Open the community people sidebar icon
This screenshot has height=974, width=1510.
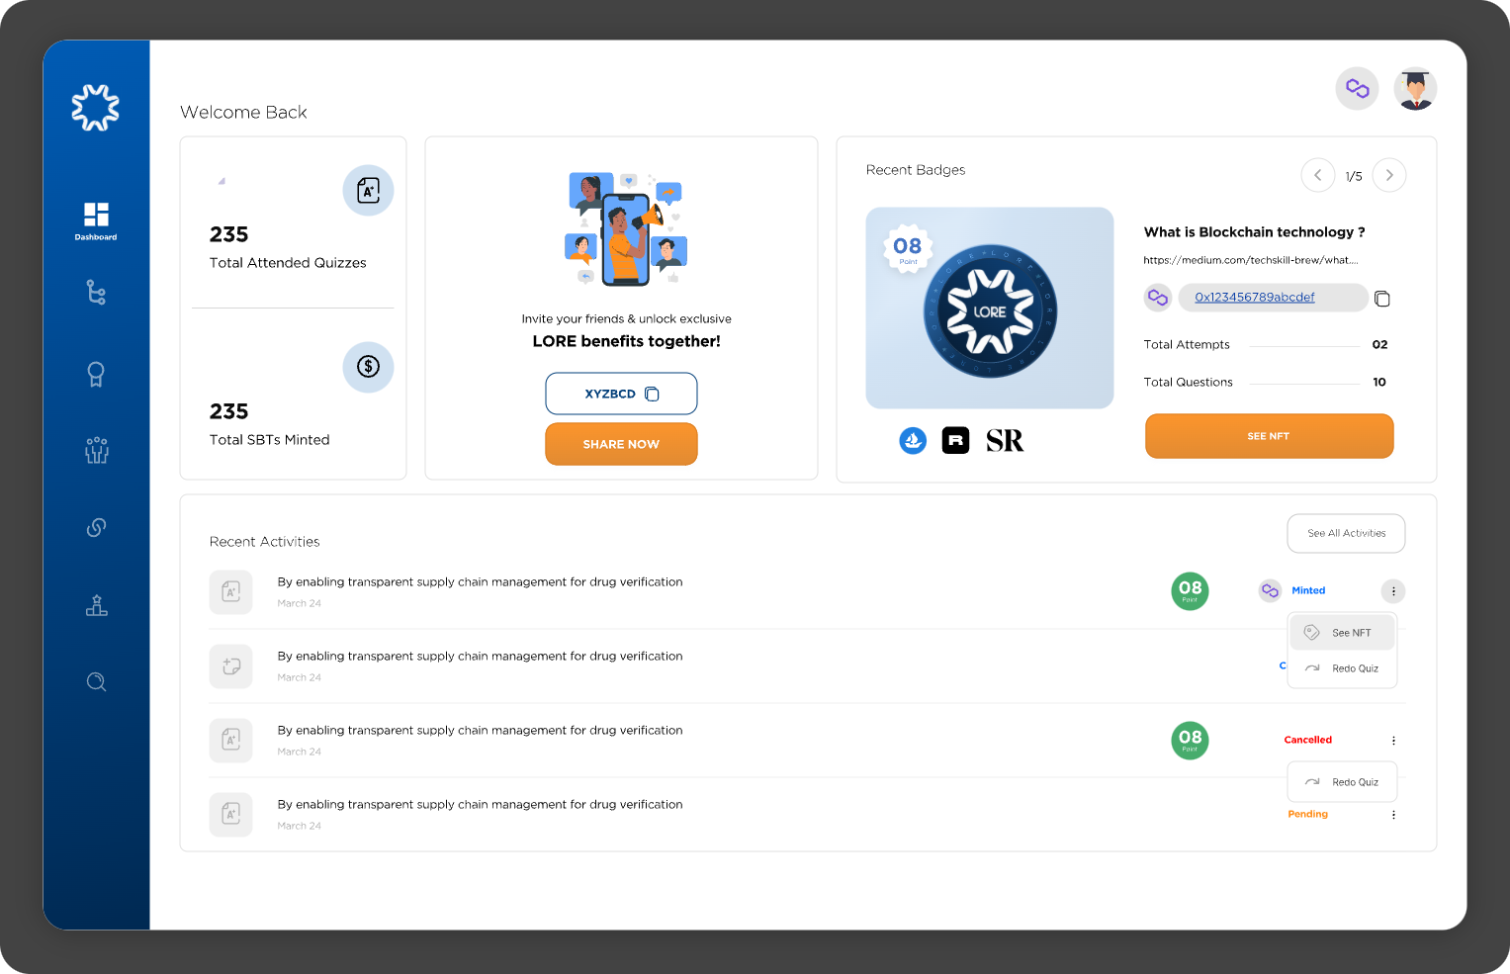tap(96, 450)
